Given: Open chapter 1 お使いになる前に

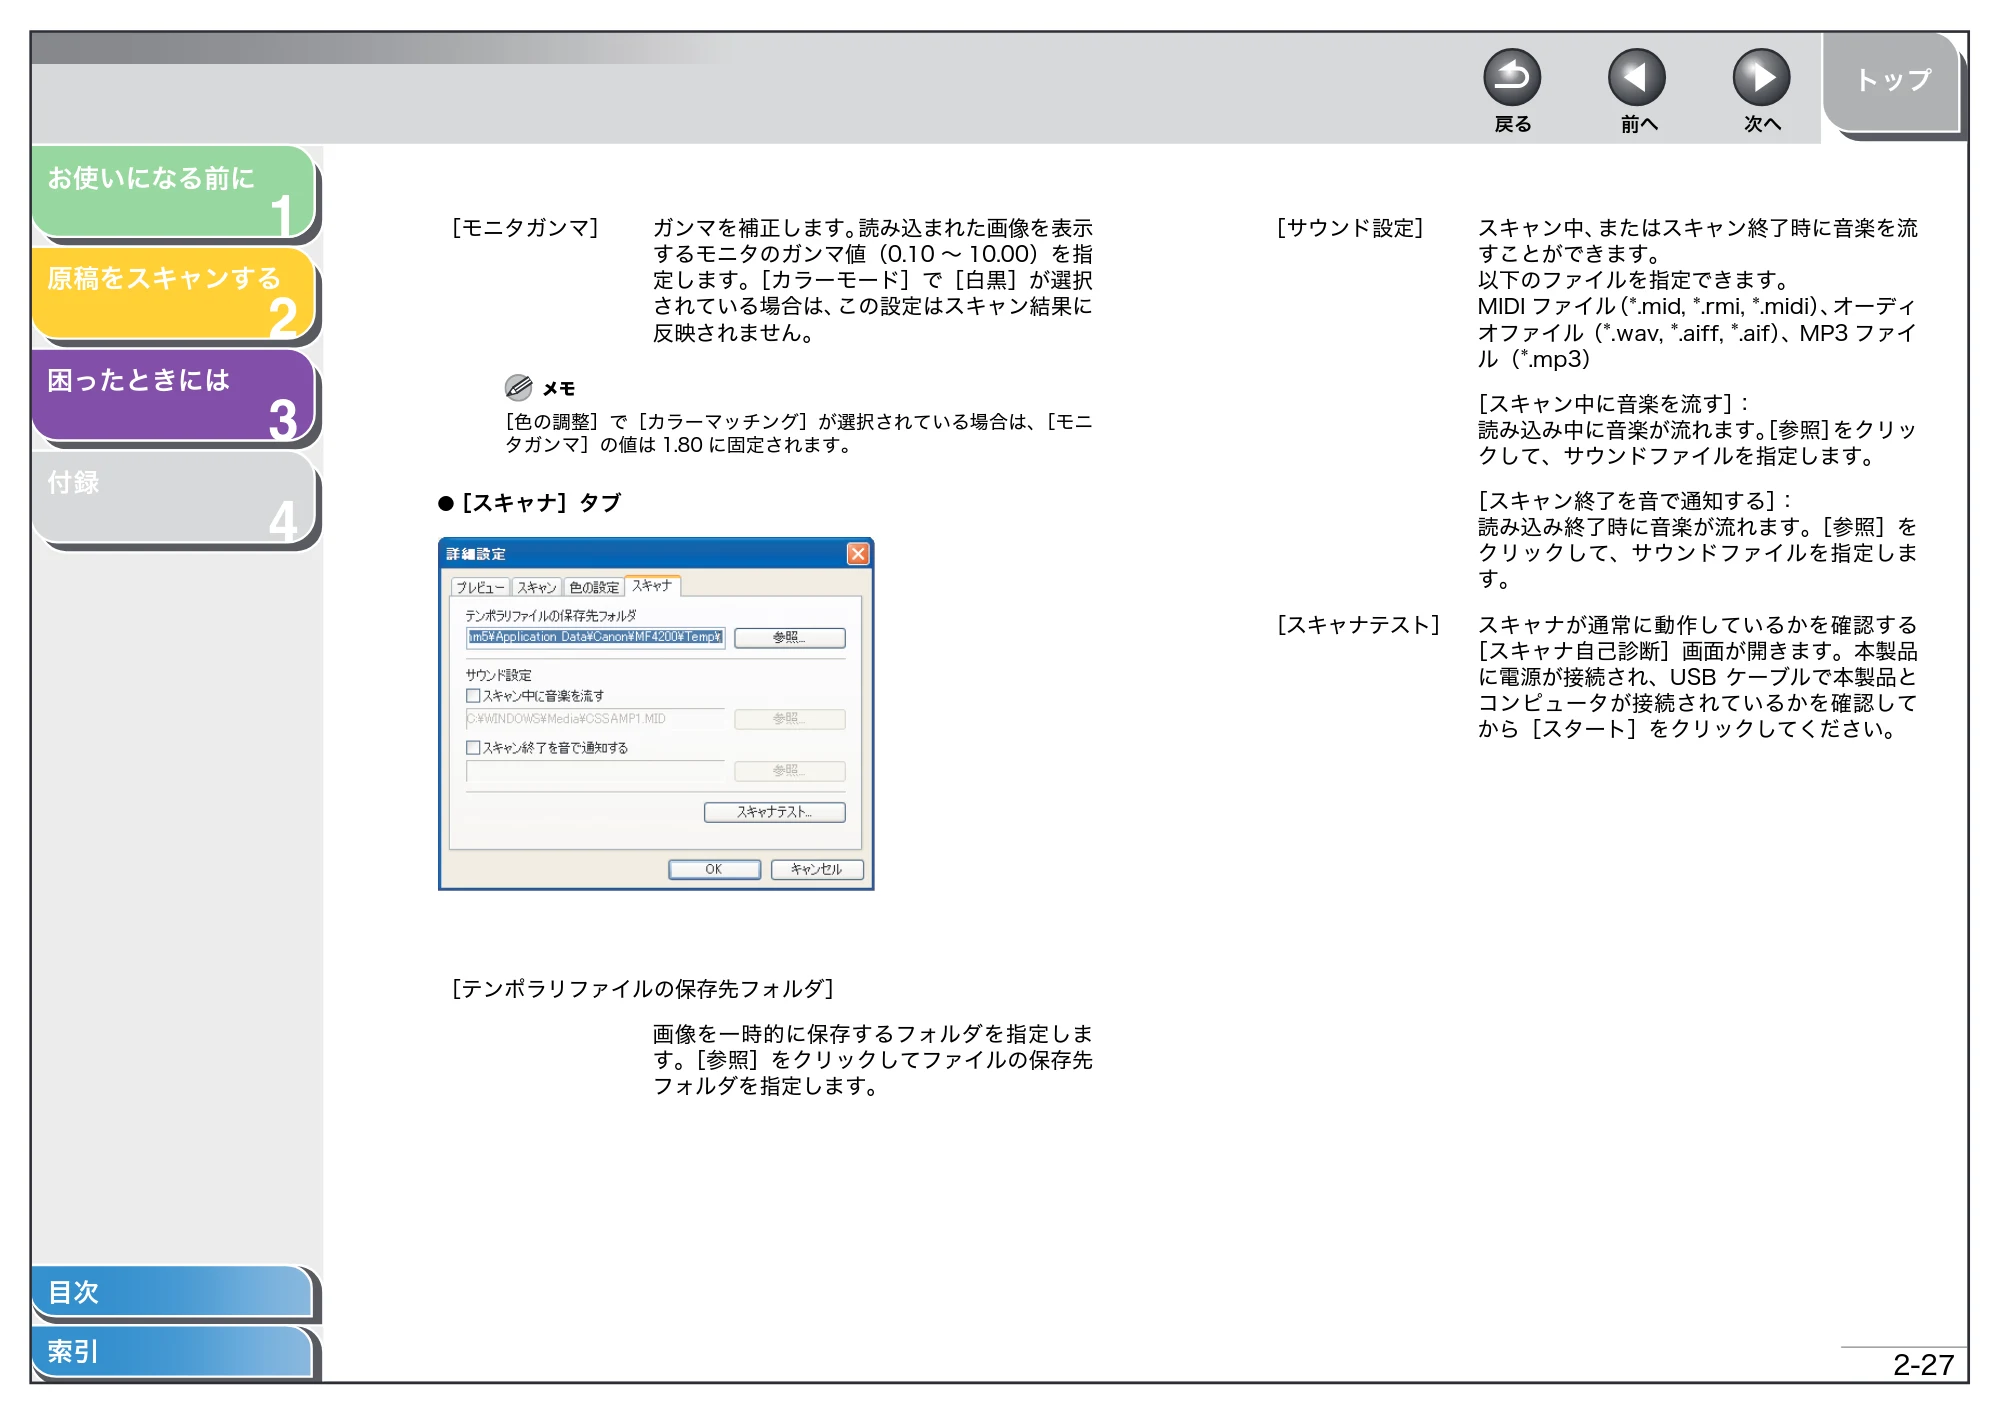Looking at the screenshot, I should 174,192.
